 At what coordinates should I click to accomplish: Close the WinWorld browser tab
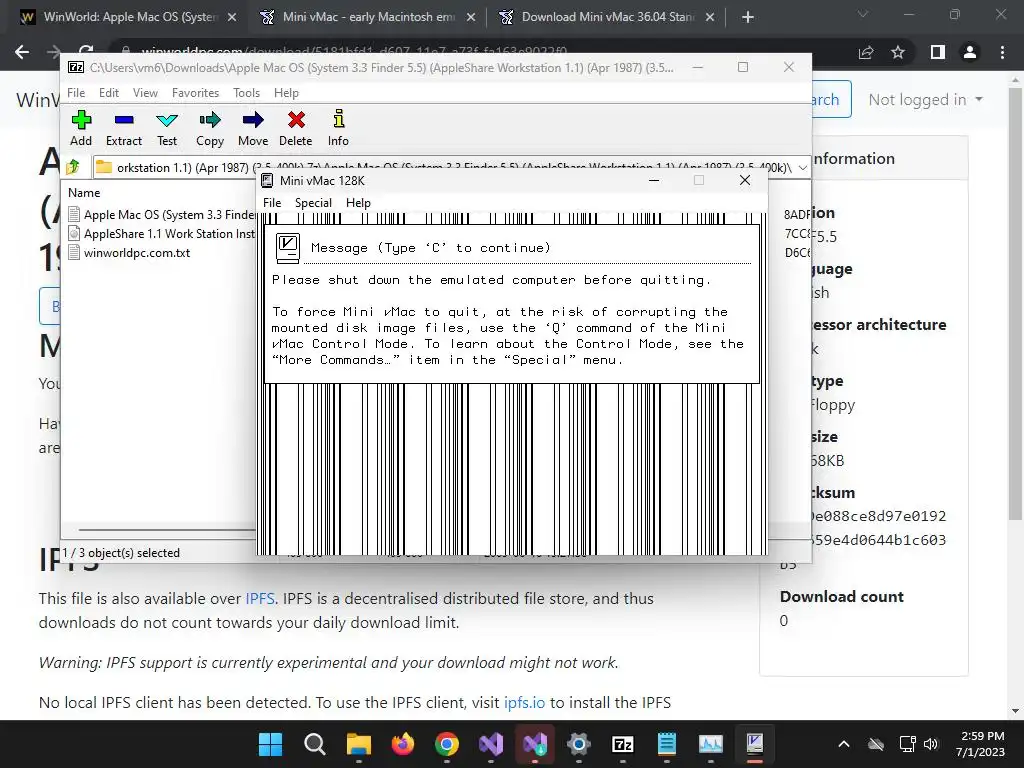pyautogui.click(x=232, y=18)
